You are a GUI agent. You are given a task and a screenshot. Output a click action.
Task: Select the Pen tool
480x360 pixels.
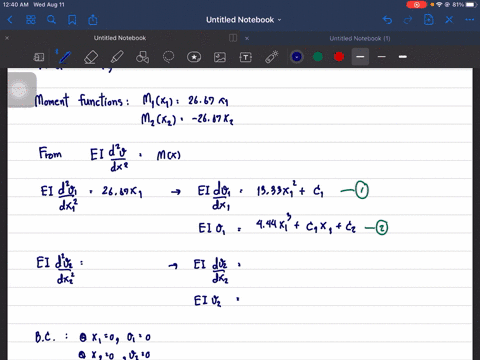coord(65,57)
